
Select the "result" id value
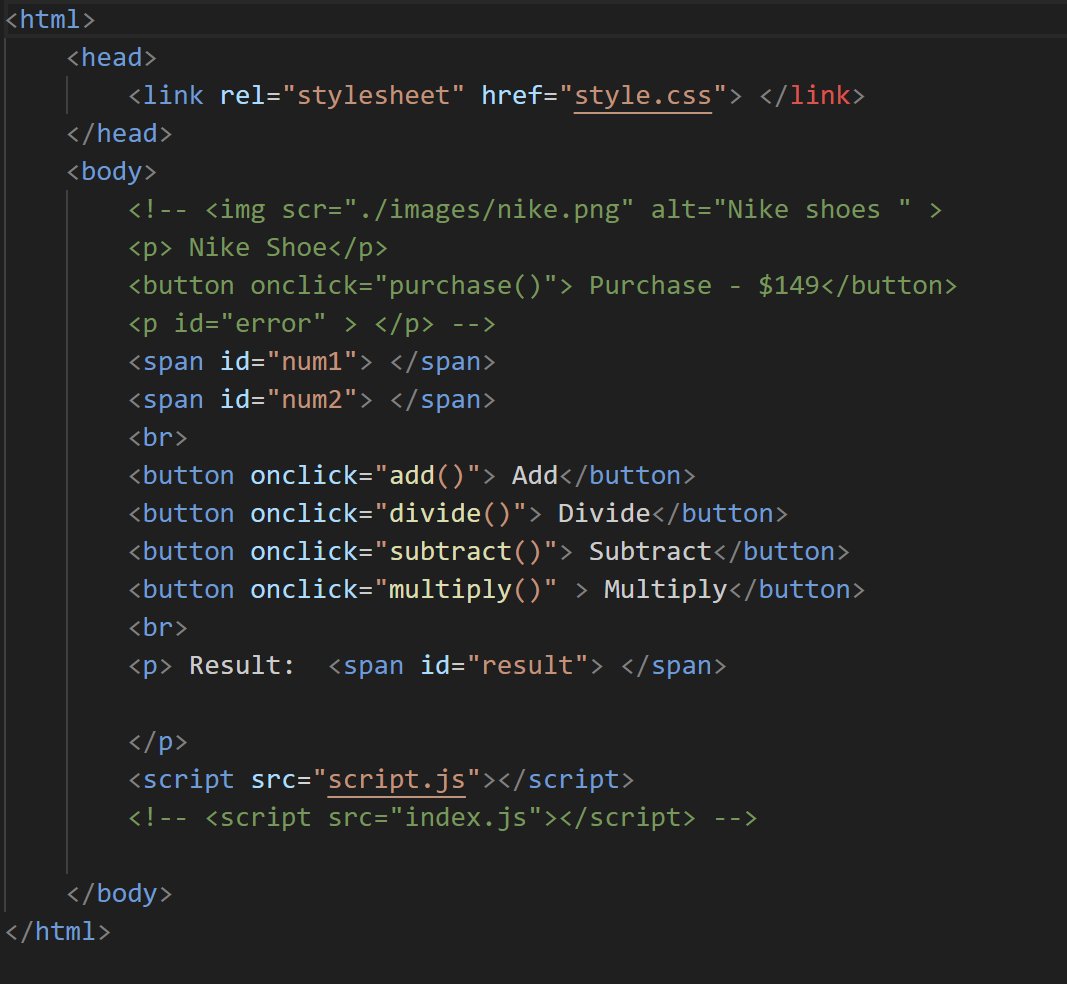(x=527, y=666)
